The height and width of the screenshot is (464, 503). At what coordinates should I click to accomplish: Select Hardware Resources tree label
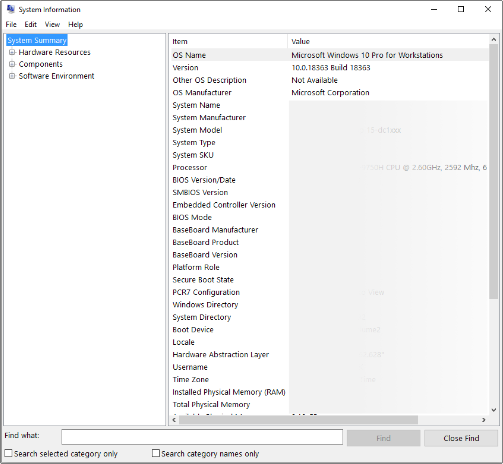(x=54, y=52)
